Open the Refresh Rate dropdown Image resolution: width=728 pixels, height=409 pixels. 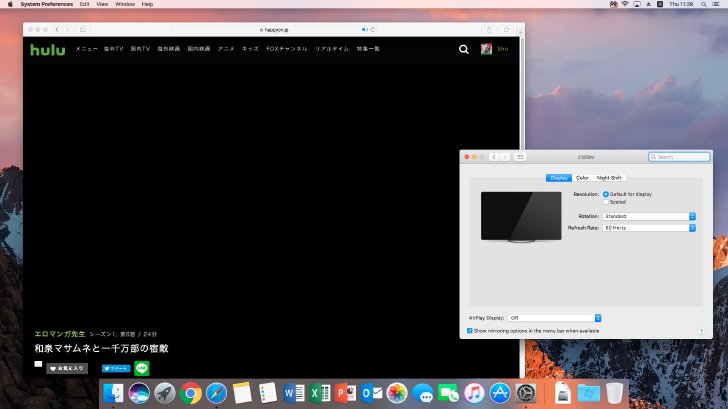(649, 228)
